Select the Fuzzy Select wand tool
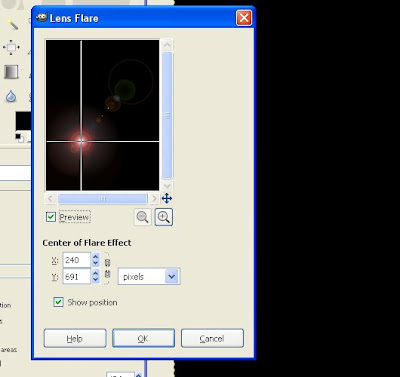Viewport: 400px width, 377px height. (12, 24)
